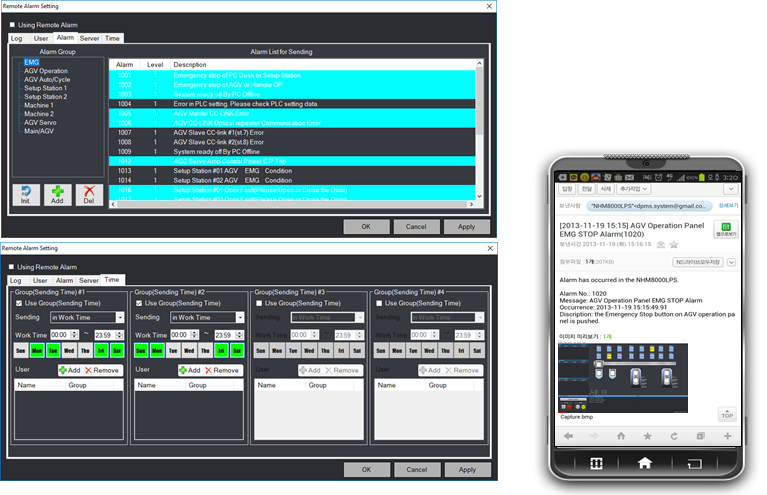Screen dimensions: 767x495
Task: Increase the Work Time start in group #1
Action: tap(76, 332)
